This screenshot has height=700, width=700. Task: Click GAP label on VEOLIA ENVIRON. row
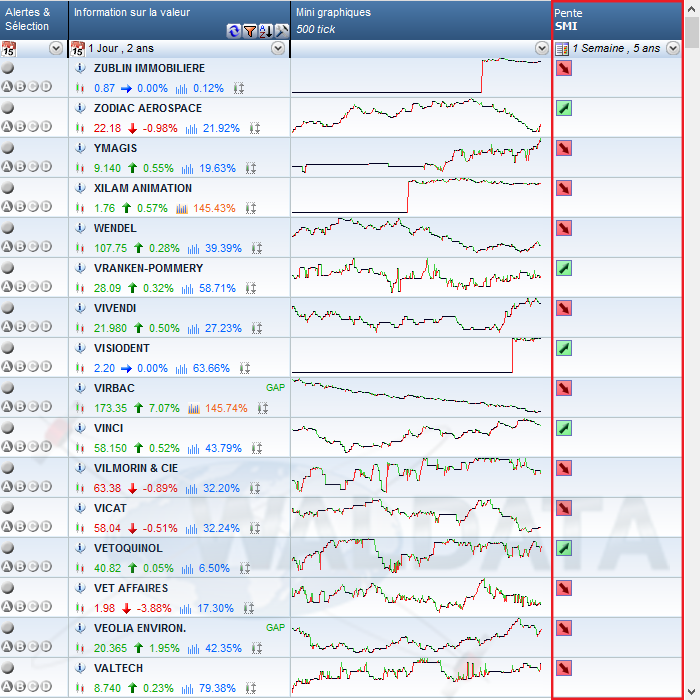pyautogui.click(x=275, y=628)
